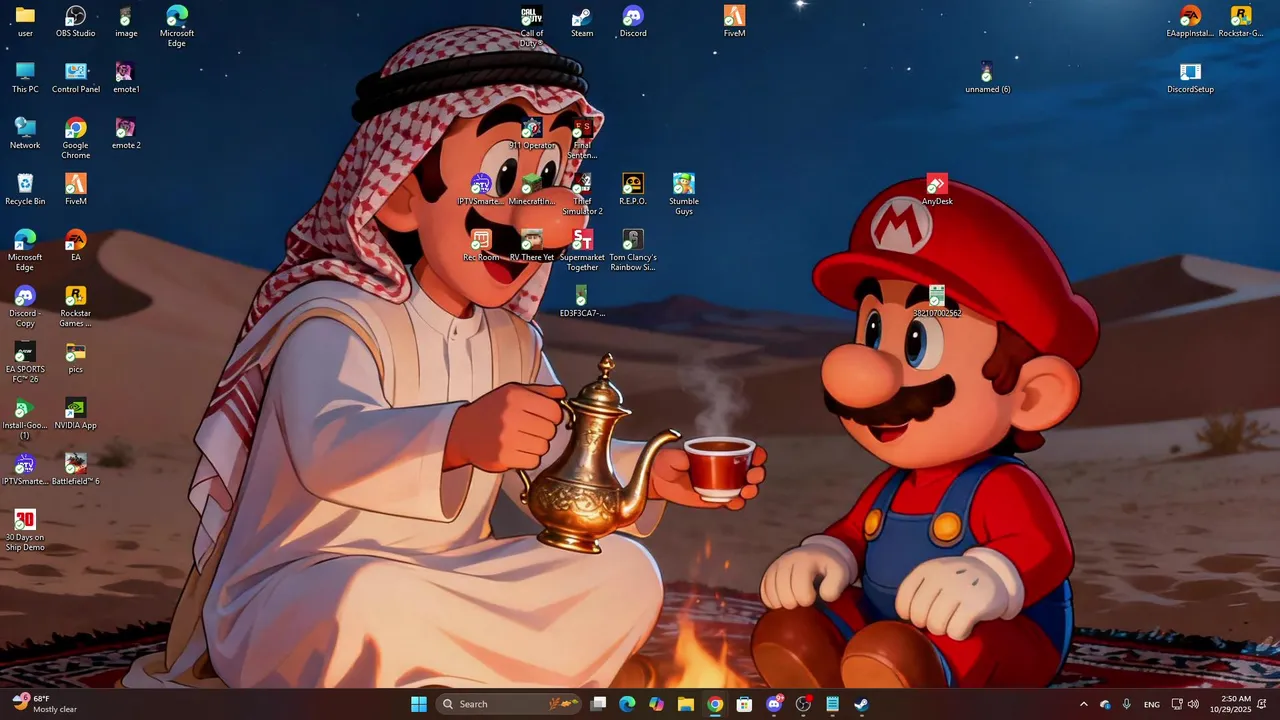The image size is (1280, 720).
Task: Select the EAappInstaller desktop icon
Action: (x=1190, y=21)
